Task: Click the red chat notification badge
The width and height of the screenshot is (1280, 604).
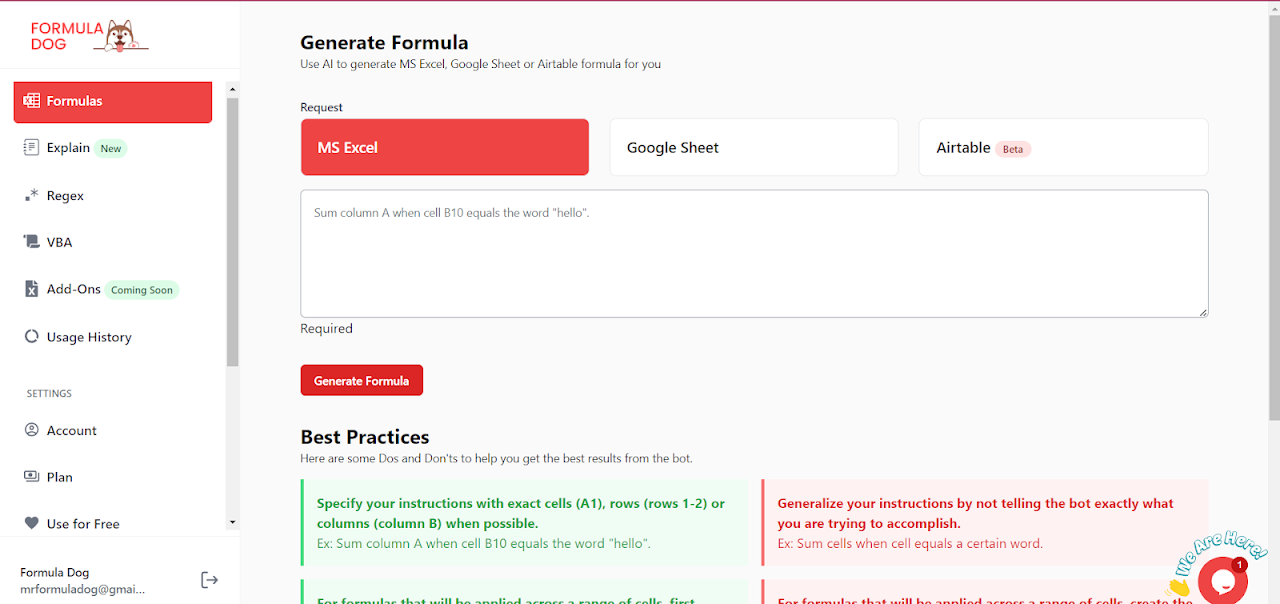Action: click(1239, 565)
